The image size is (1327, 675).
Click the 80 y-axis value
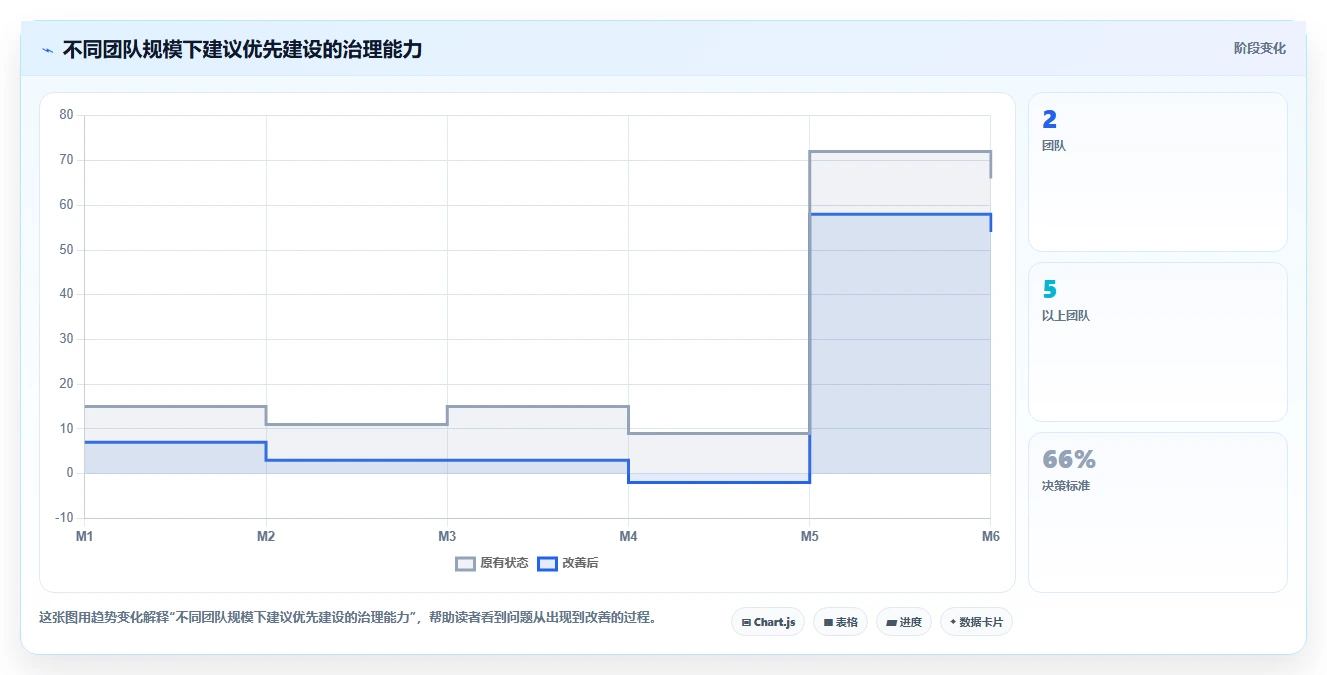point(67,115)
